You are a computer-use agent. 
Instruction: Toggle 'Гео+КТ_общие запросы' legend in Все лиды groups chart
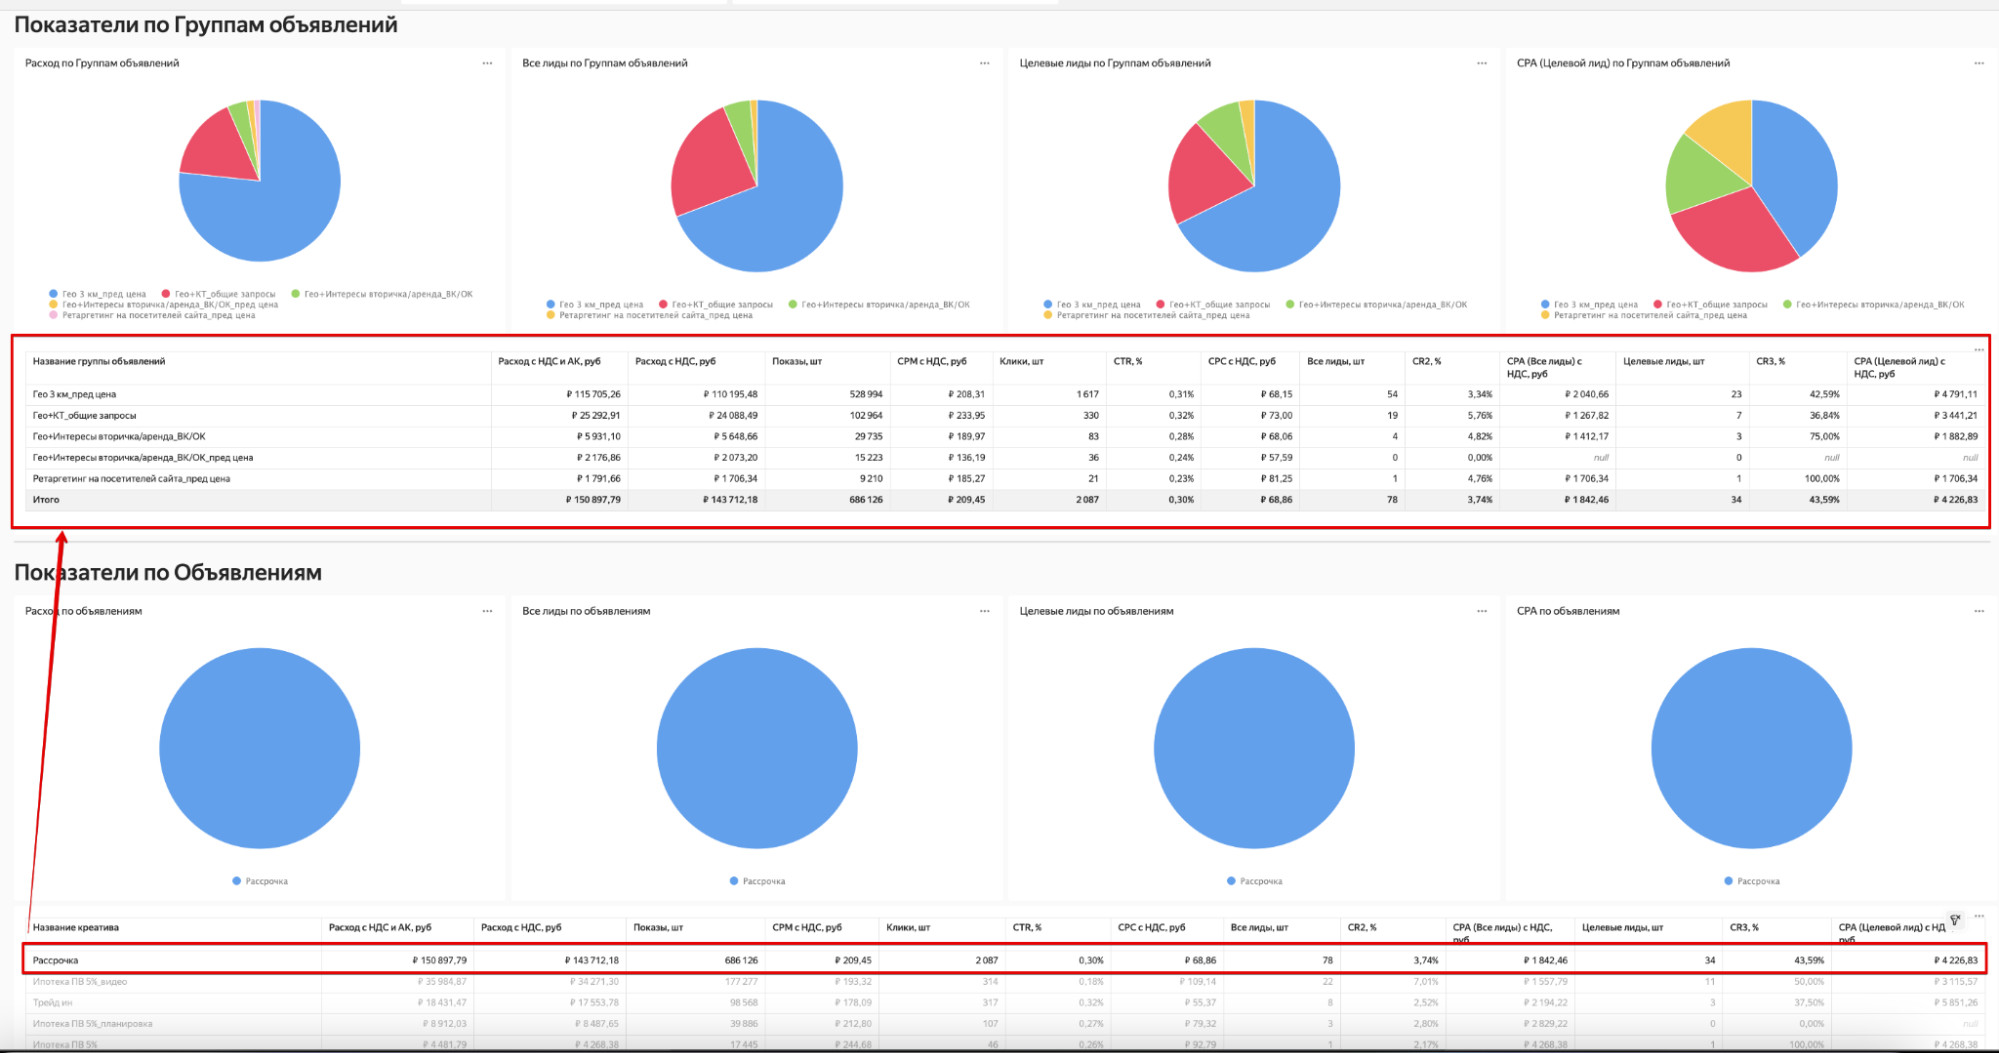tap(721, 304)
